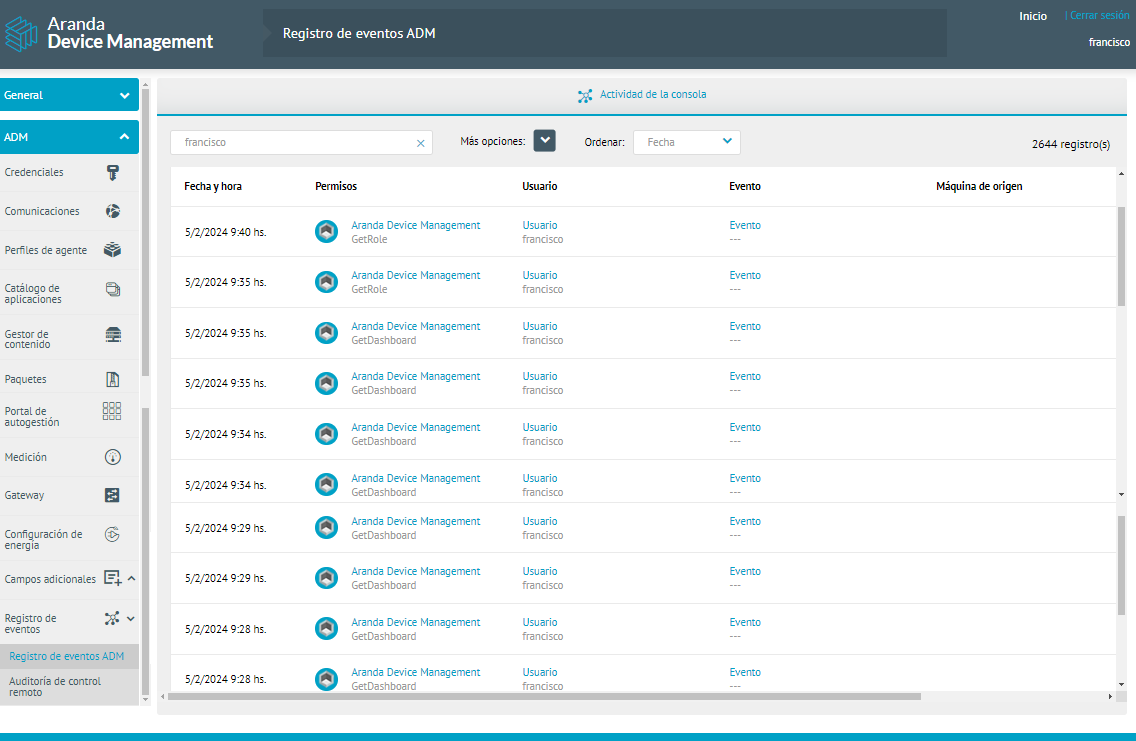Expand the Campos adicionales chevron
Viewport: 1136px width, 741px height.
(131, 578)
